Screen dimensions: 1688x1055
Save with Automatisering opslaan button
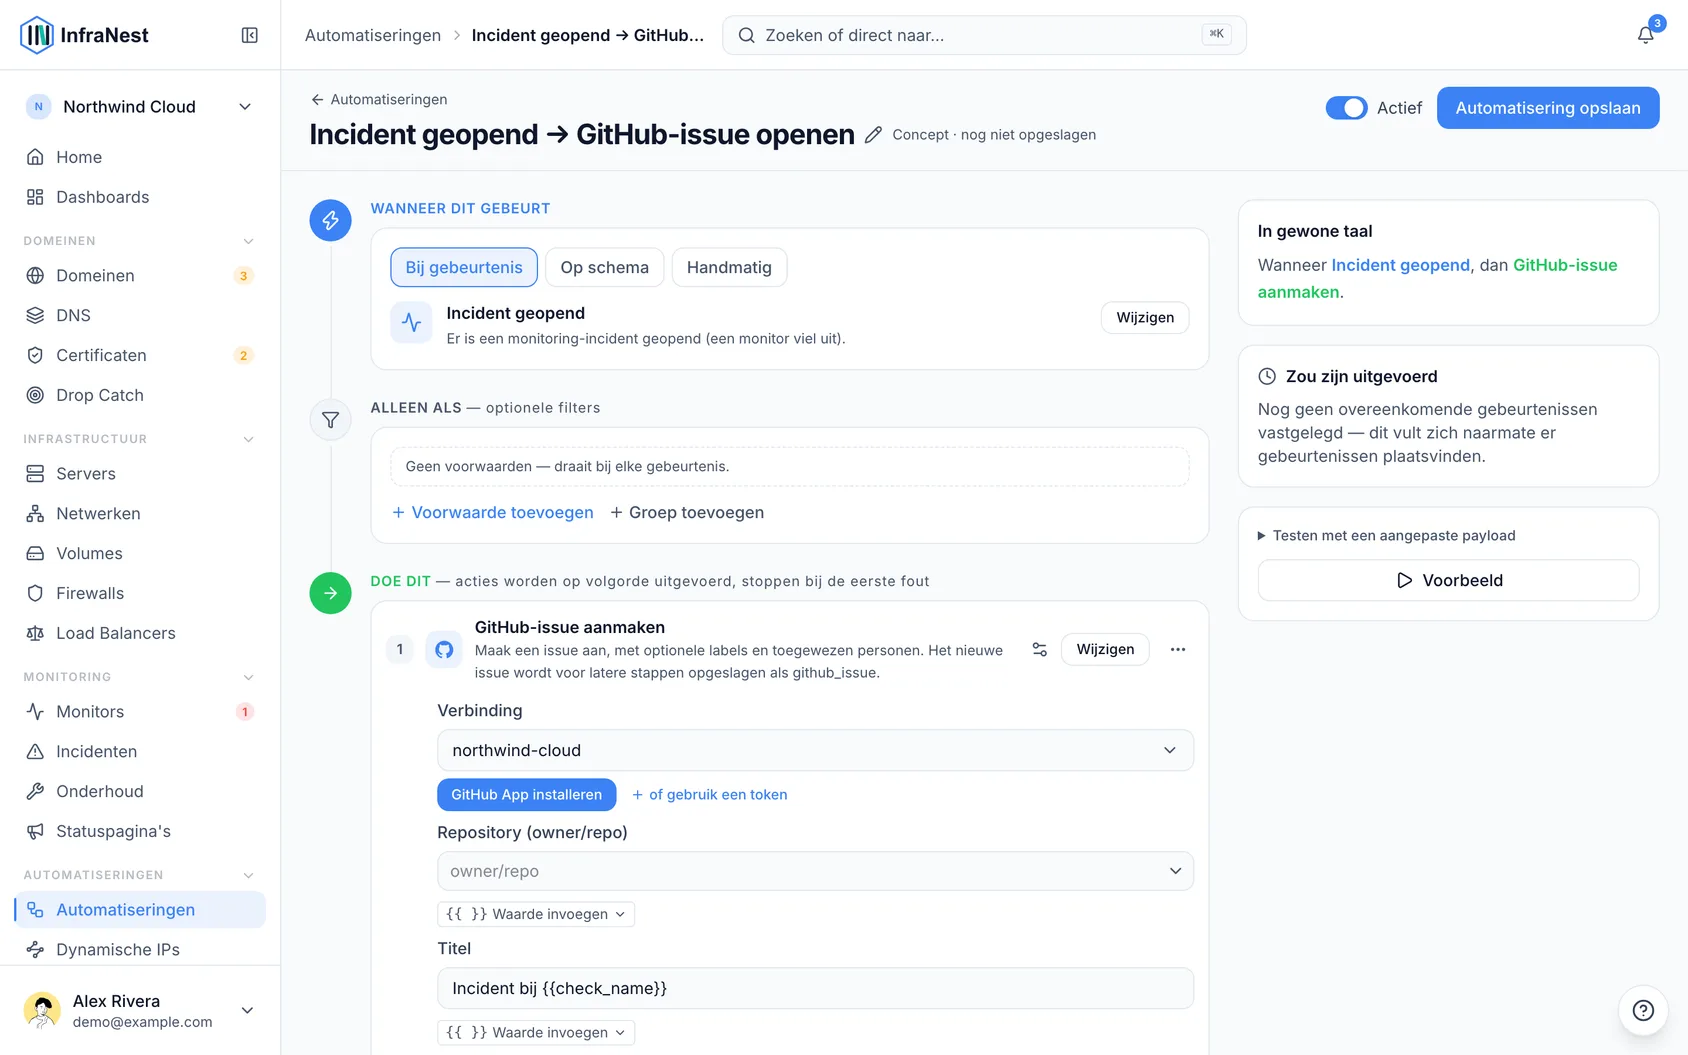[x=1548, y=108]
